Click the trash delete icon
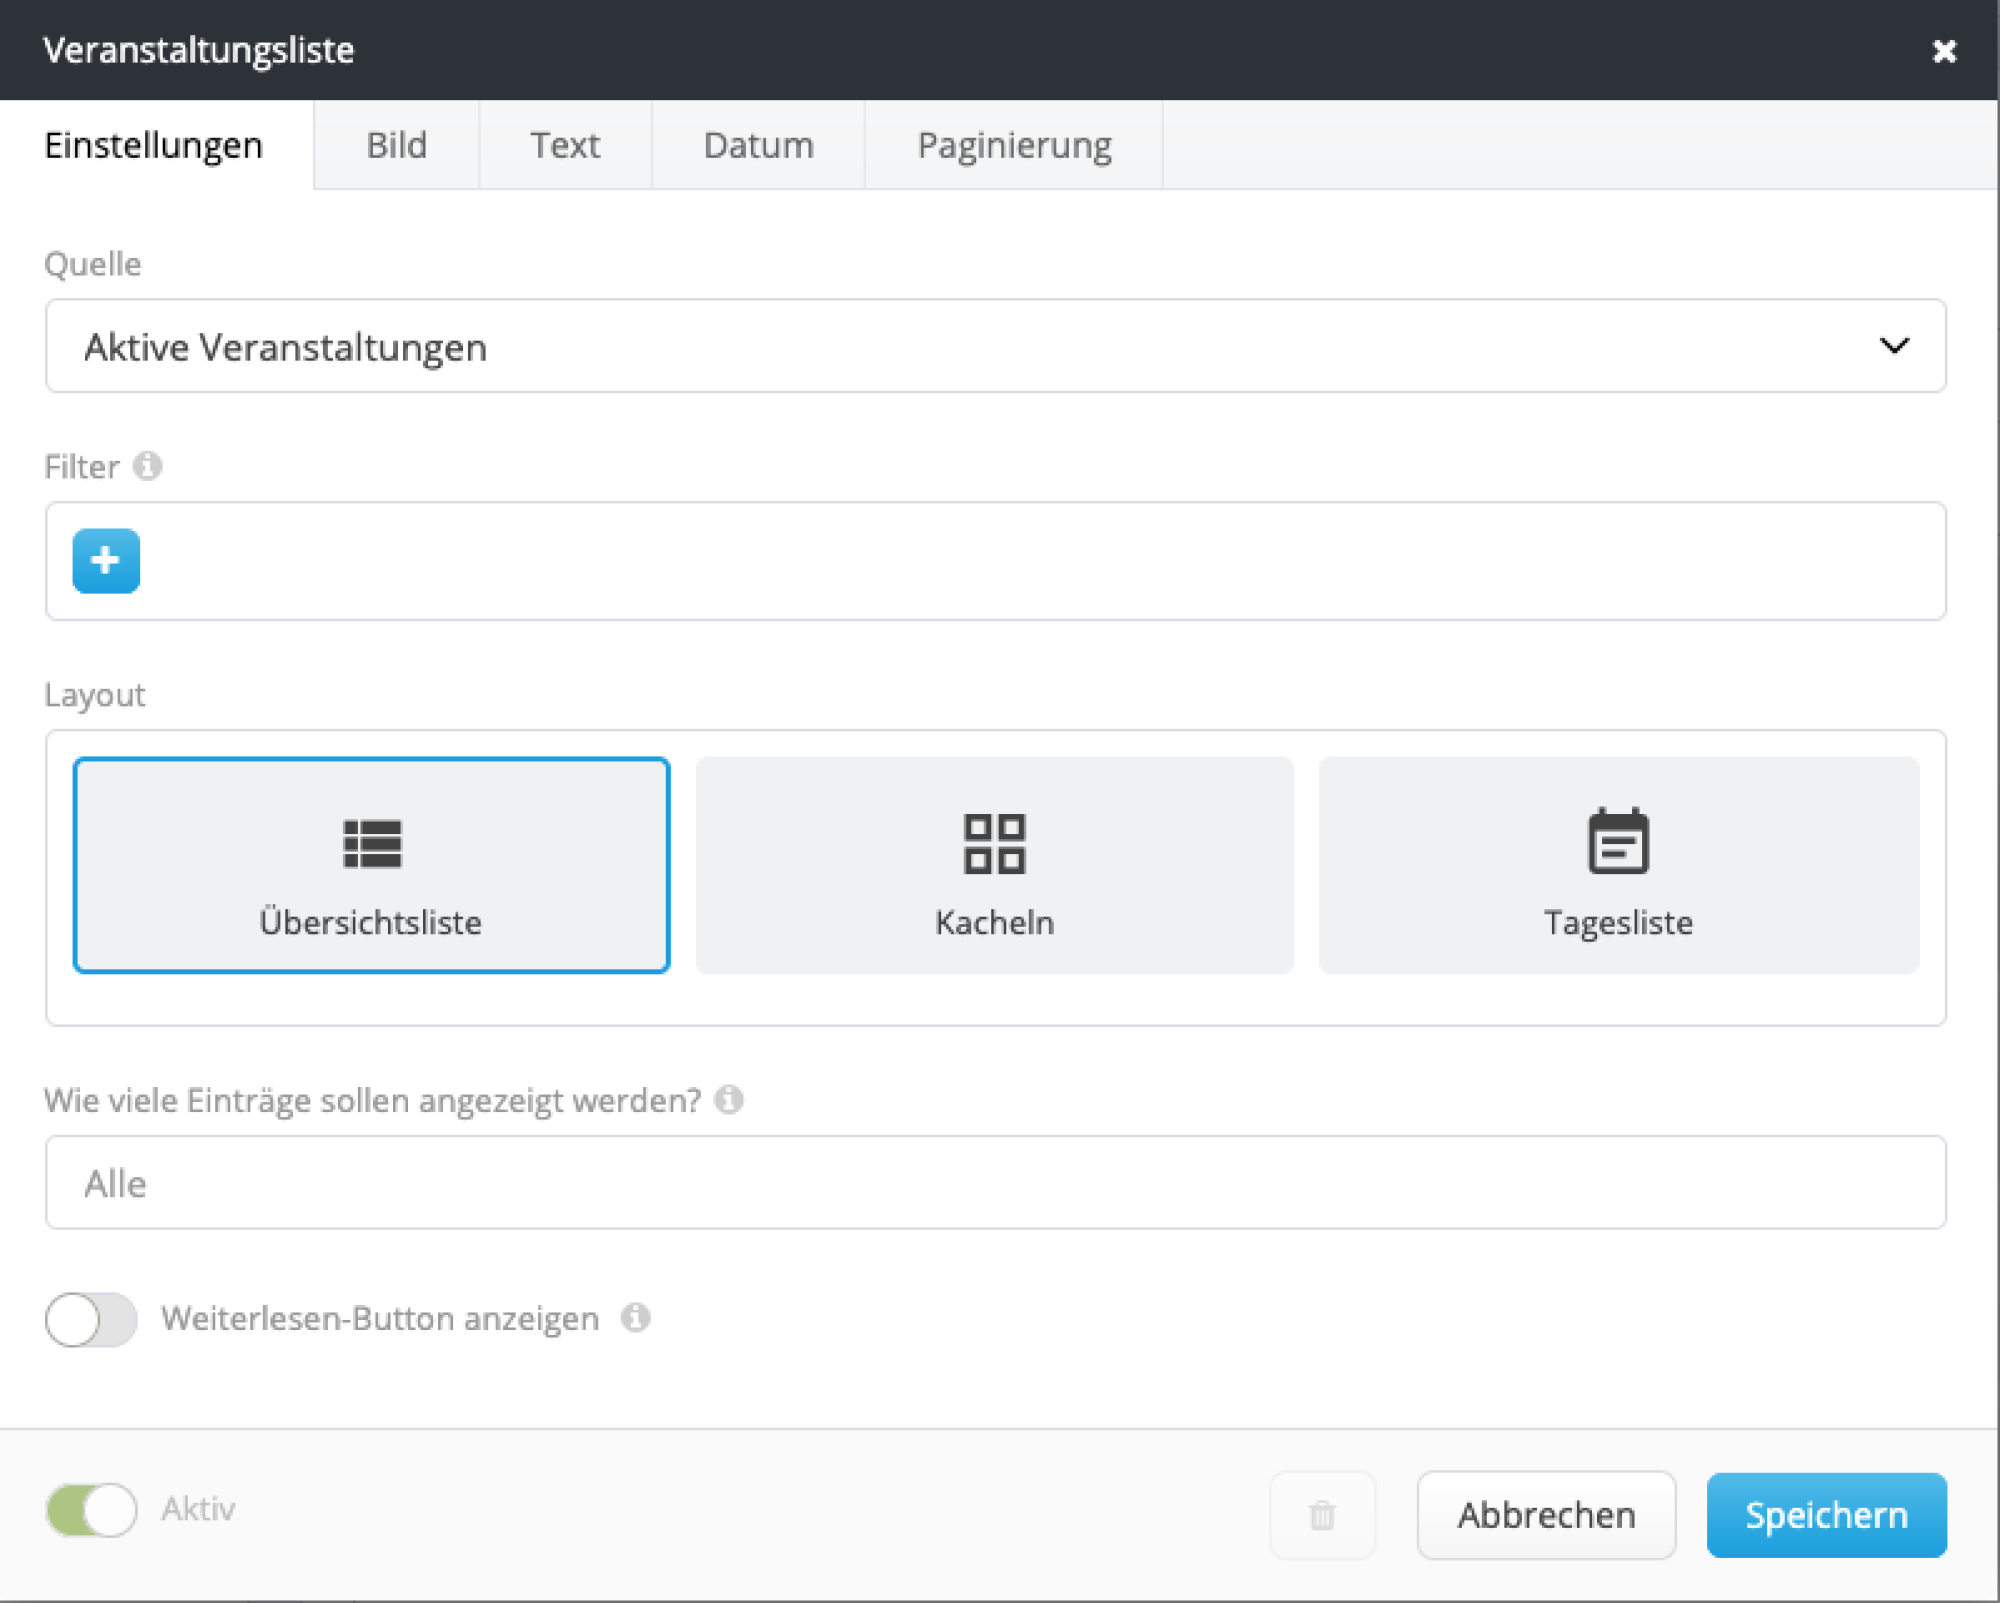This screenshot has width=2000, height=1603. pos(1322,1515)
